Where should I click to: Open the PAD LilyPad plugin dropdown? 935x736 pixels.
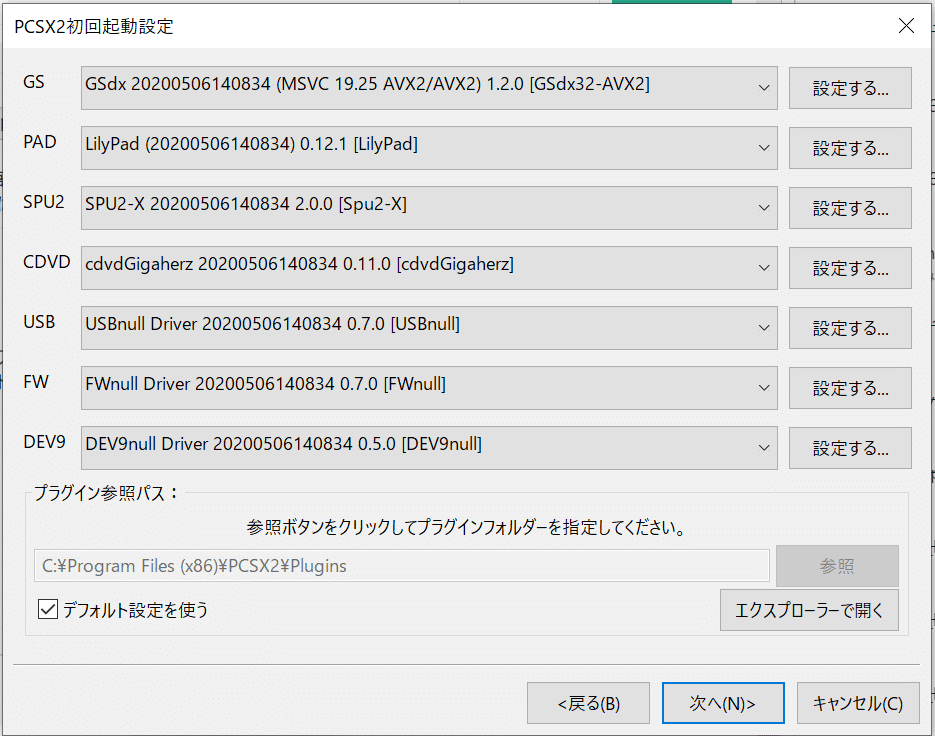[x=429, y=148]
